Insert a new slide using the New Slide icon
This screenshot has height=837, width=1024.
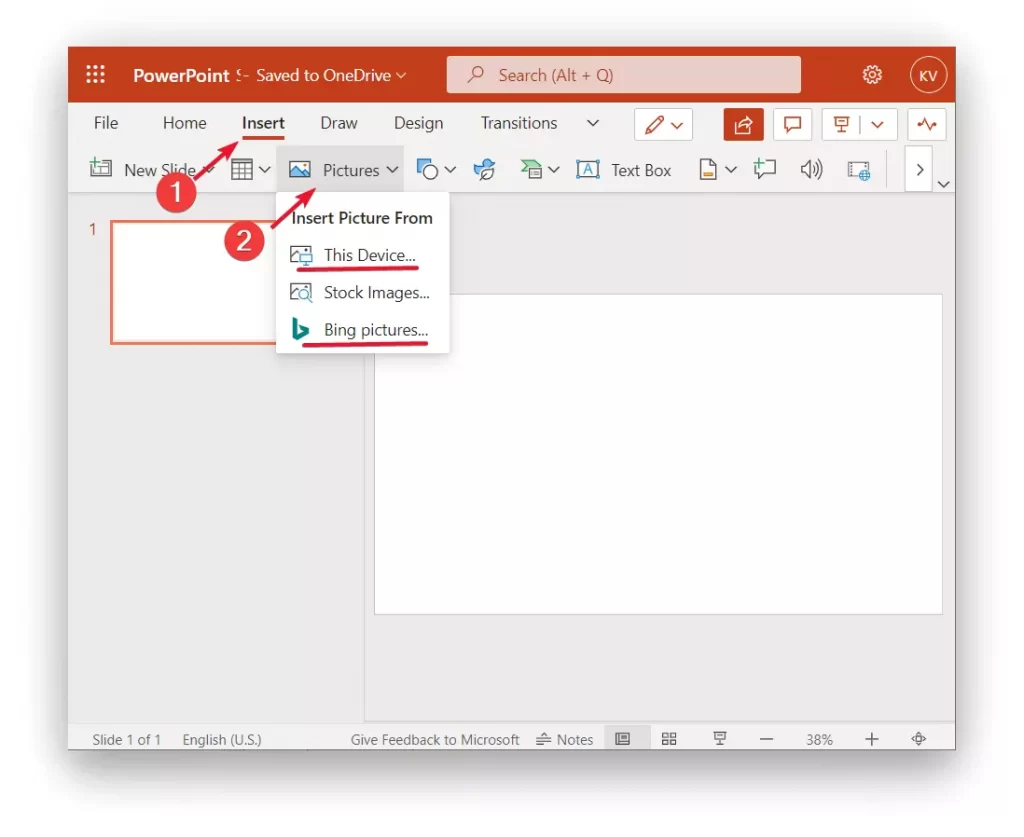click(x=101, y=168)
